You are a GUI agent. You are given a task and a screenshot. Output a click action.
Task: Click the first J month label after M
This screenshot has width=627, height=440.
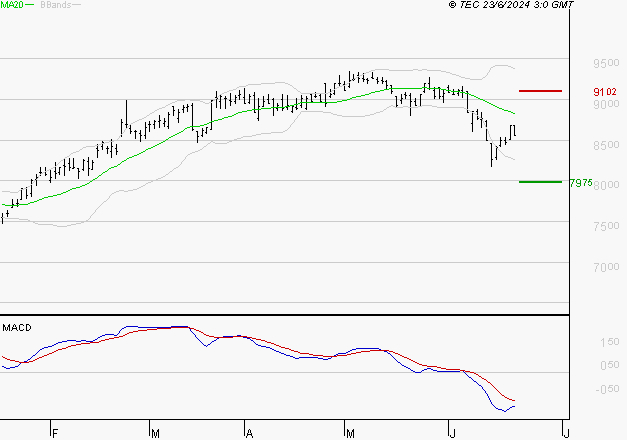452,434
